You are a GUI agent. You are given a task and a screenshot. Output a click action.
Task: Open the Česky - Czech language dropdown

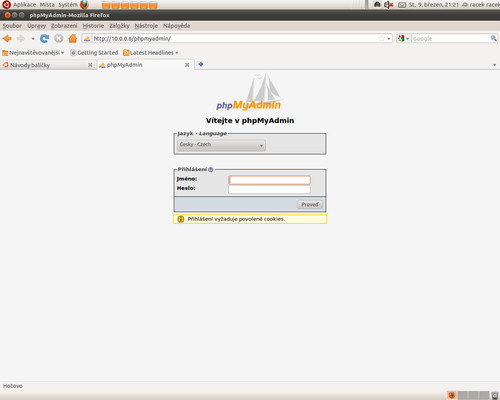(x=221, y=145)
